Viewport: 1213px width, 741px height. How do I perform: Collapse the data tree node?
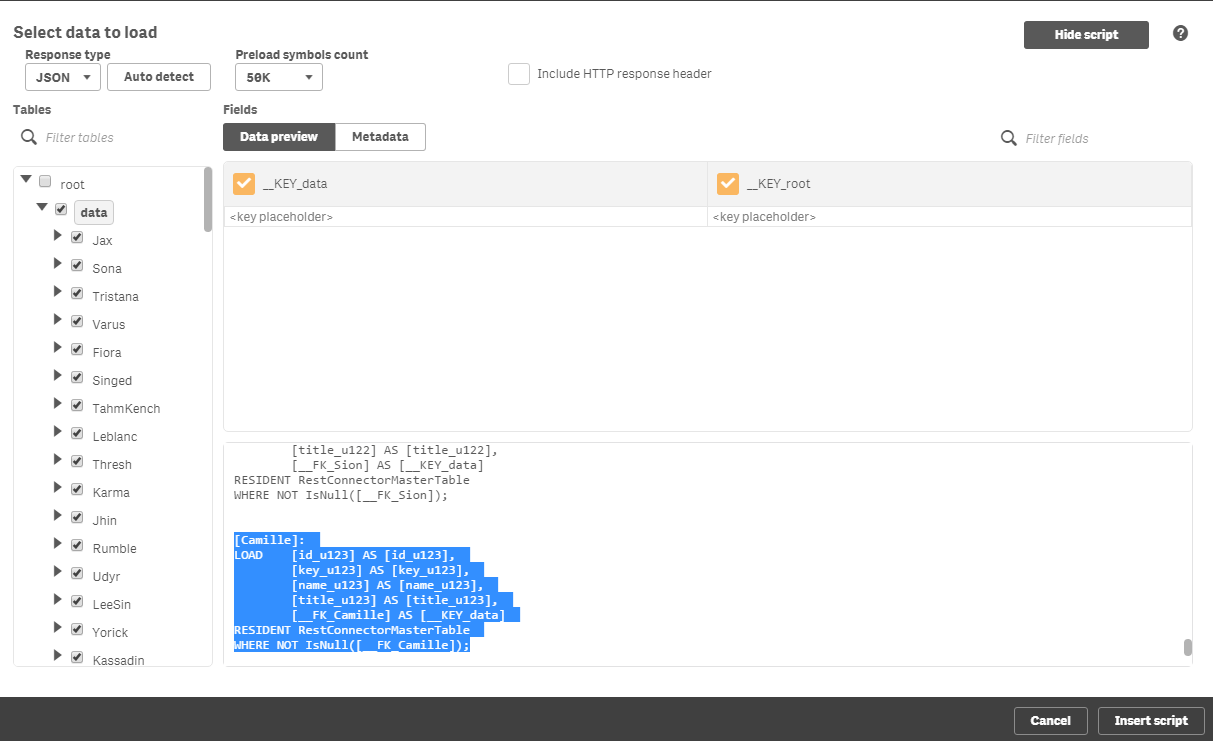click(42, 207)
